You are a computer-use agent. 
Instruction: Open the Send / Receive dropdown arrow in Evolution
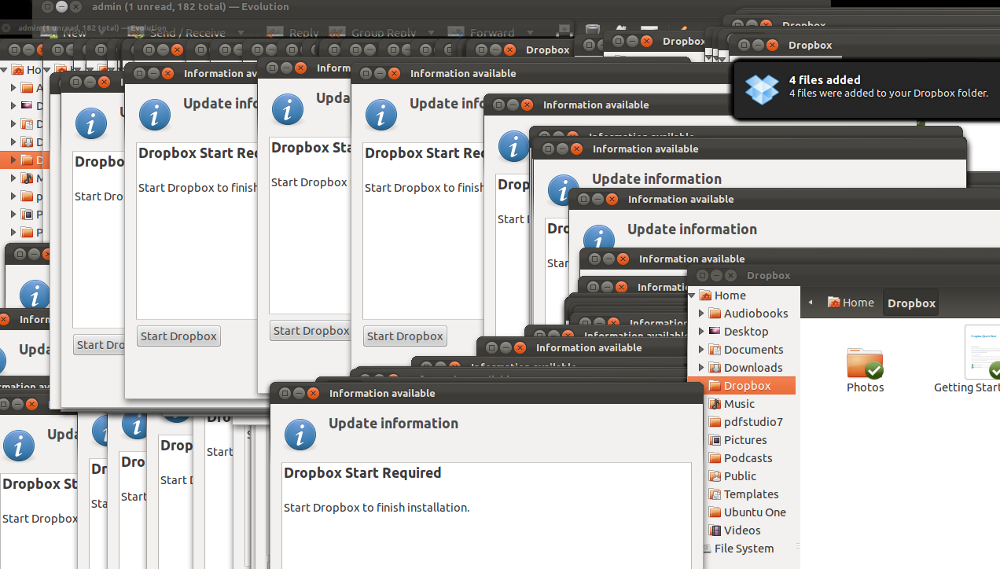tap(240, 33)
